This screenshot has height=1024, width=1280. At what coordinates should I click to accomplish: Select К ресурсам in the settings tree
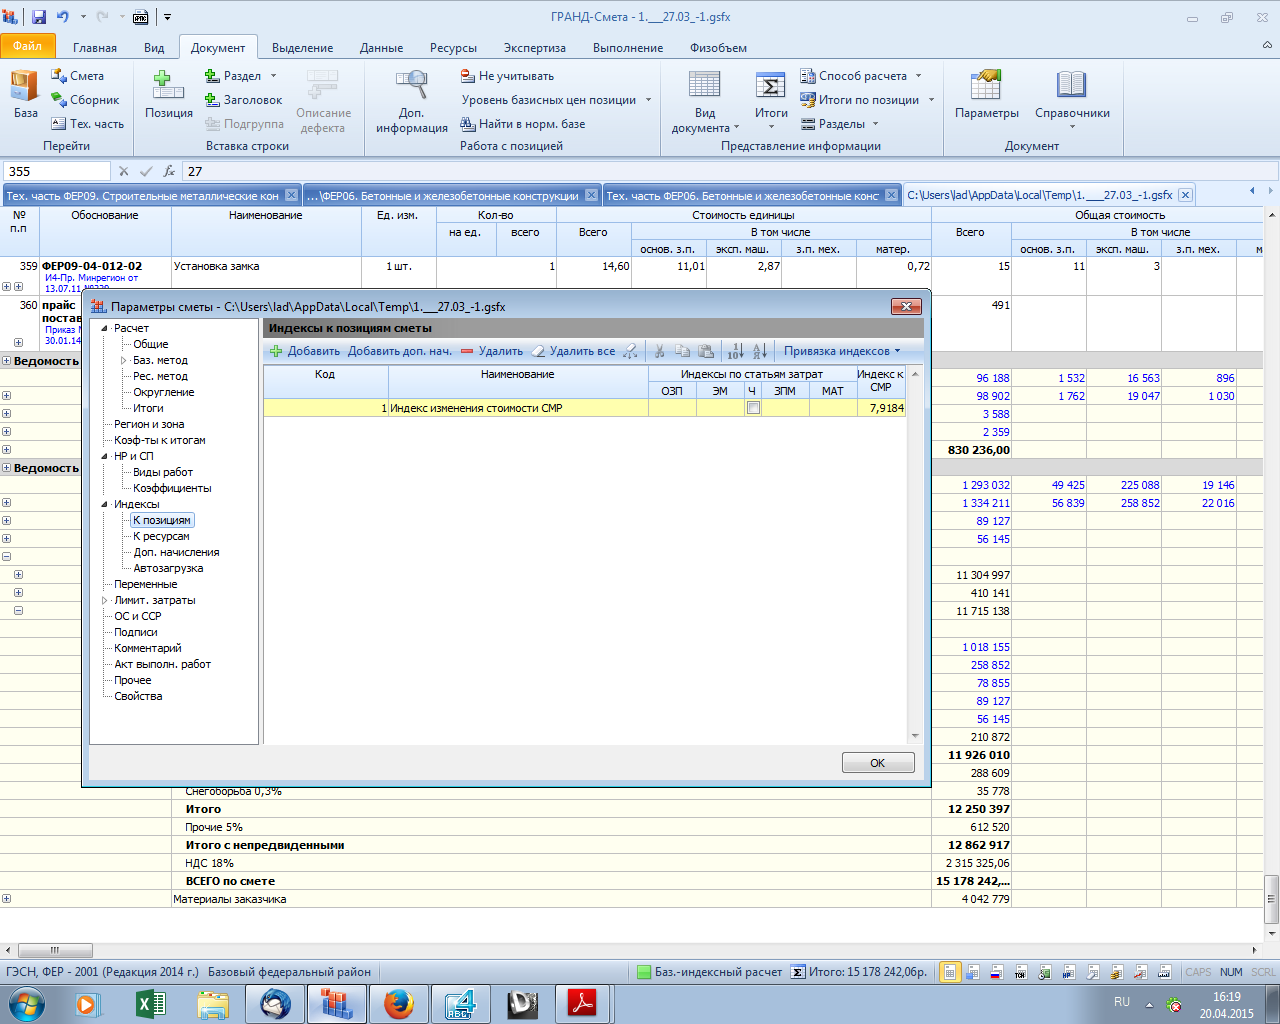click(161, 536)
